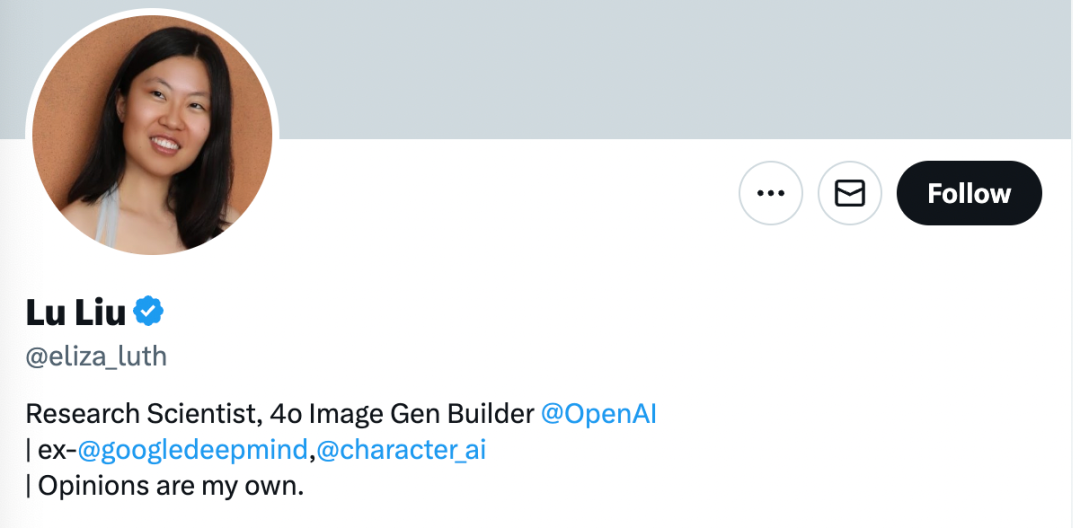
Task: Click the Opinions are my own line
Action: coord(164,487)
